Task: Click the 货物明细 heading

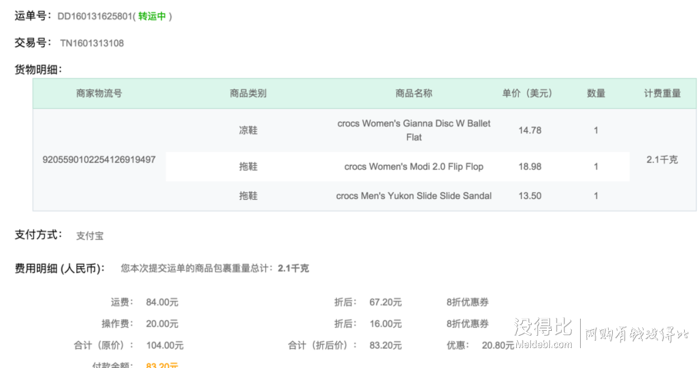Action: [x=38, y=70]
